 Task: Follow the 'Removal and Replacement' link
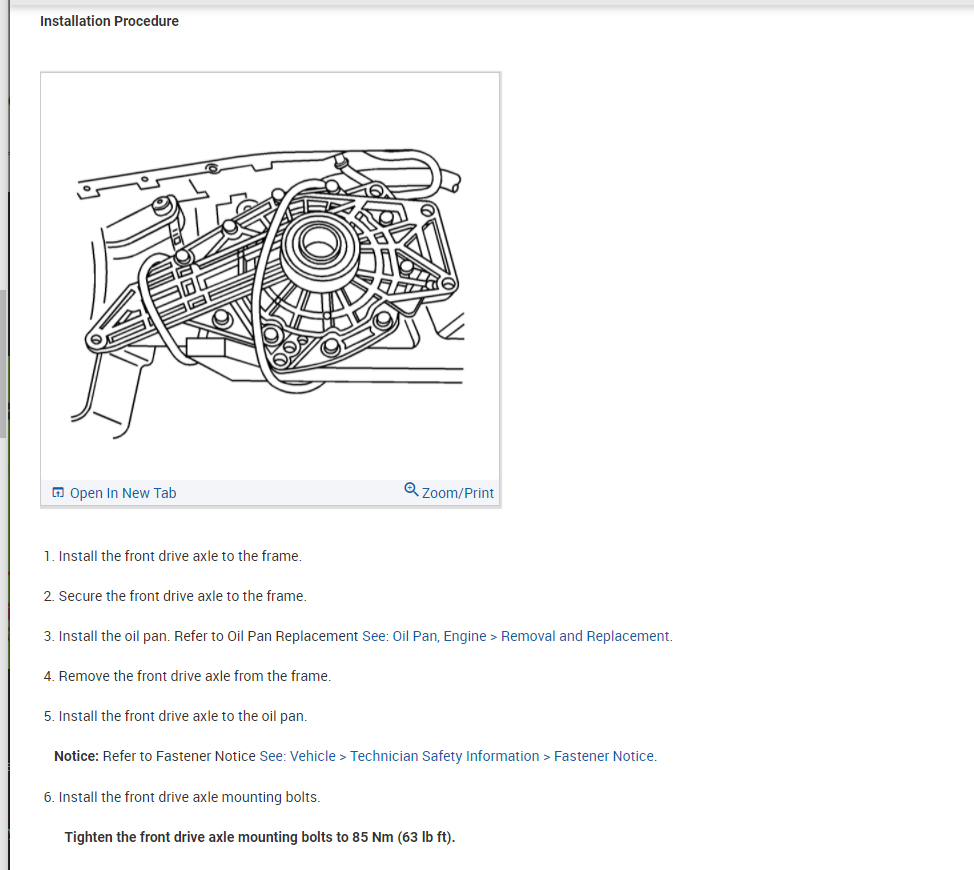(x=585, y=636)
